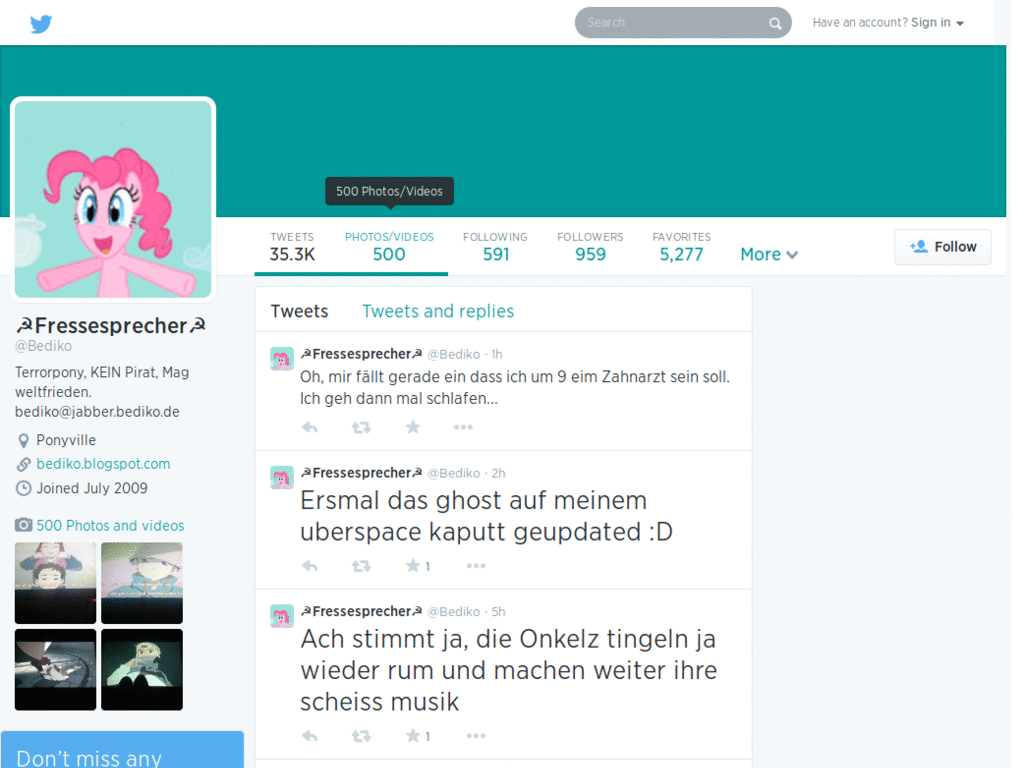This screenshot has height=768, width=1024.
Task: Open the 1h timestamp of first tweet
Action: point(497,354)
